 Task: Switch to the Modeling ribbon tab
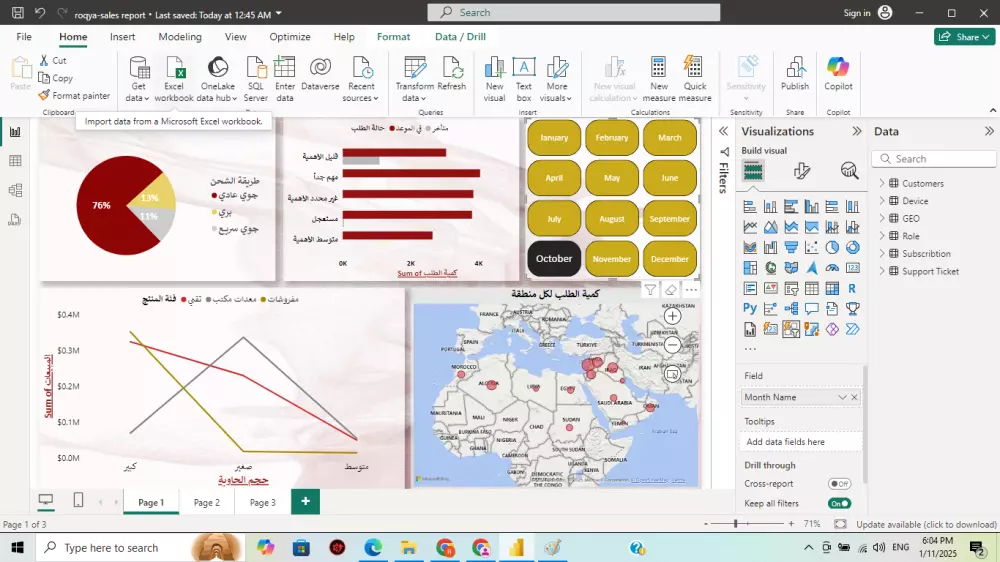click(x=180, y=37)
